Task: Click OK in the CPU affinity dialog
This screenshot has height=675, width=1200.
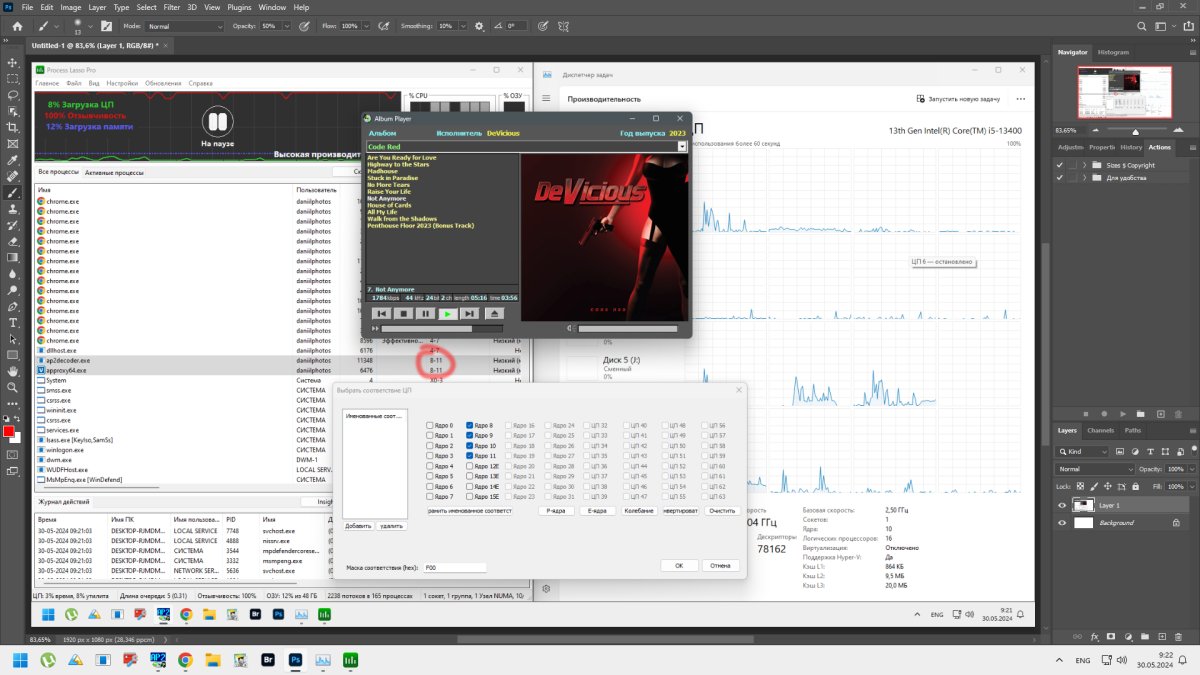Action: [679, 565]
